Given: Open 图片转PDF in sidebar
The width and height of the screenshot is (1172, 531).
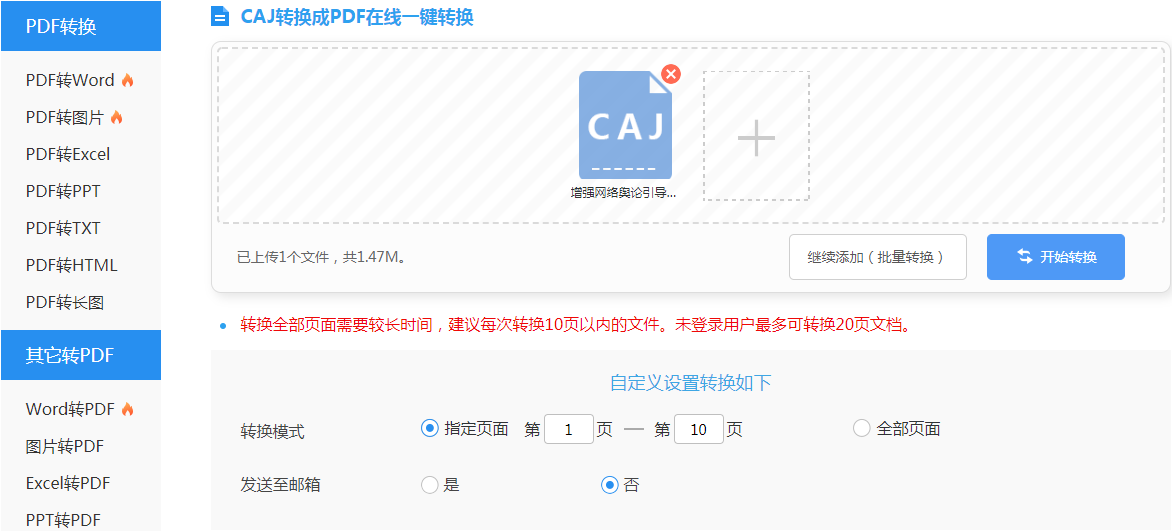Looking at the screenshot, I should 64,446.
